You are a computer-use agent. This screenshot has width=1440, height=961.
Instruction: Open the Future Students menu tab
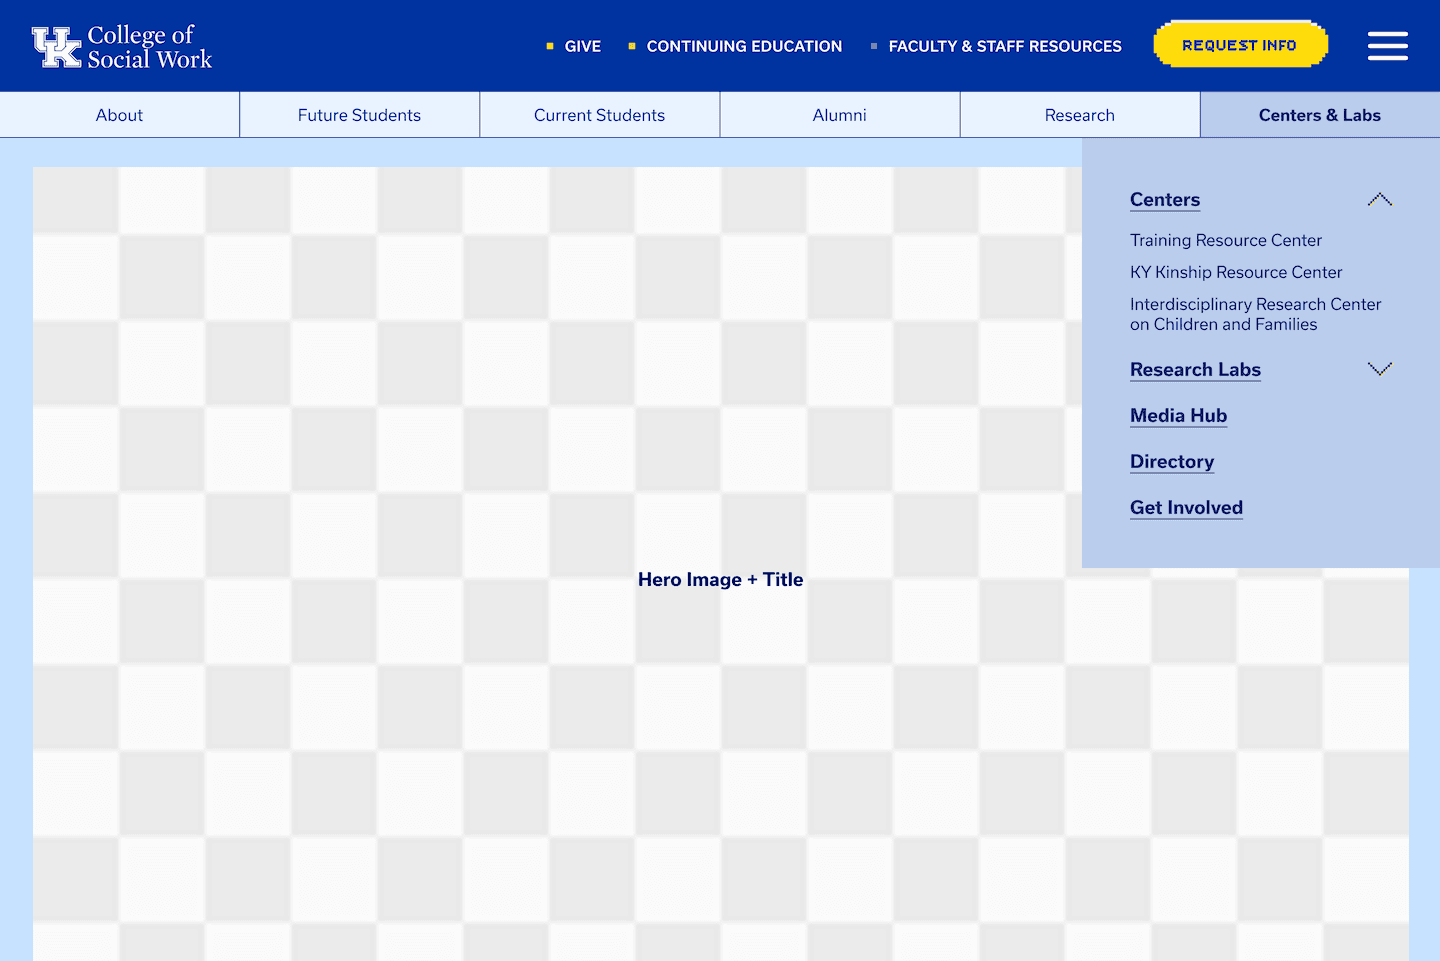(360, 115)
